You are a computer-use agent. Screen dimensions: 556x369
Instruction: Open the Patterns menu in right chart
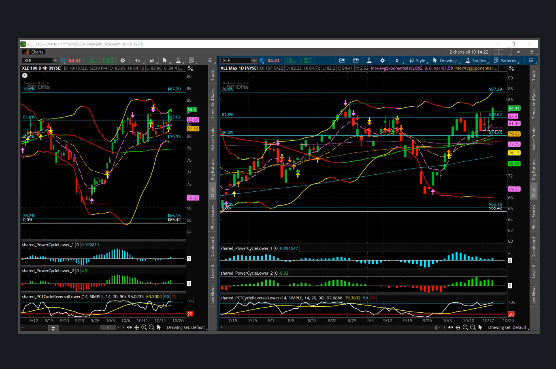(505, 61)
